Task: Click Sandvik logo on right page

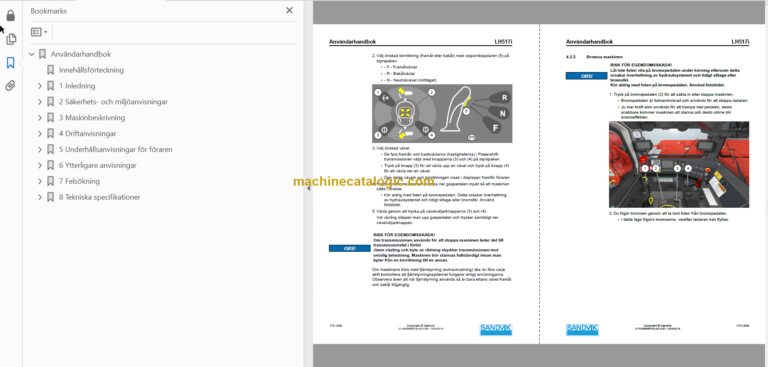Action: [x=582, y=329]
